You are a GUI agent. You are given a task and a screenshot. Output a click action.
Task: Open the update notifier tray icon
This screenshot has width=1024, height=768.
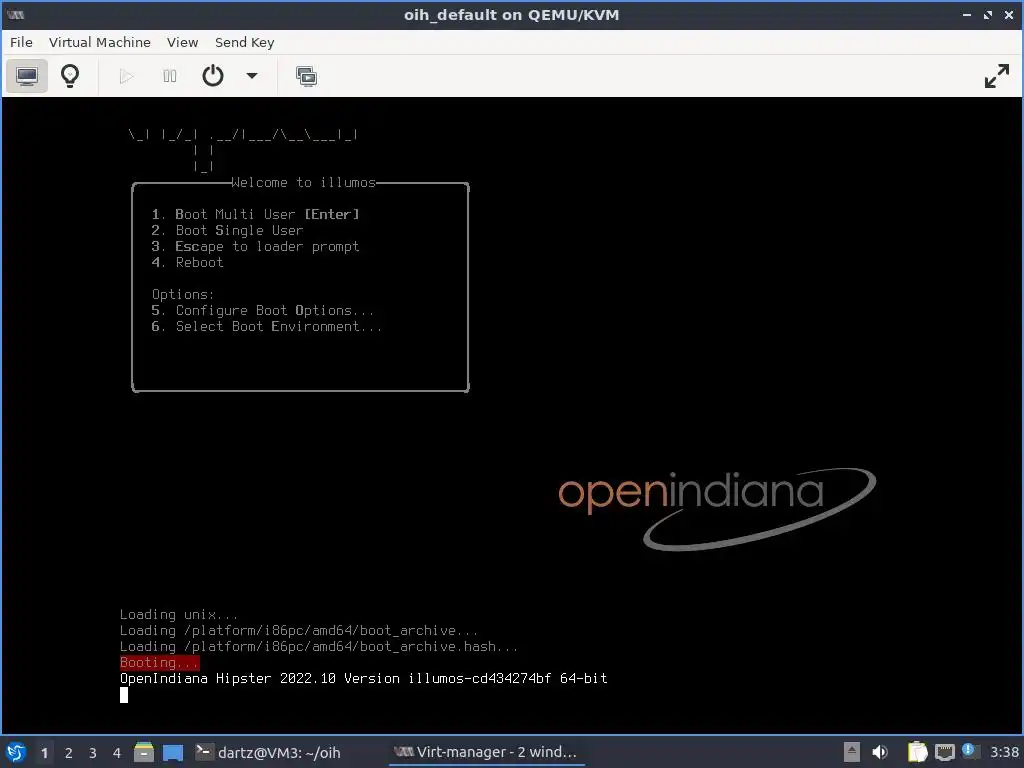click(x=970, y=751)
